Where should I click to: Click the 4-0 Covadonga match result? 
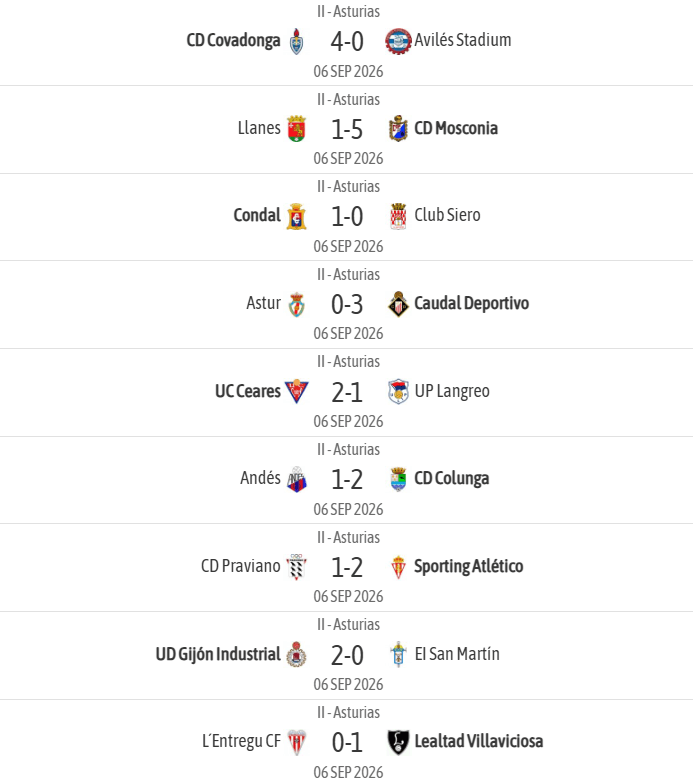[347, 41]
